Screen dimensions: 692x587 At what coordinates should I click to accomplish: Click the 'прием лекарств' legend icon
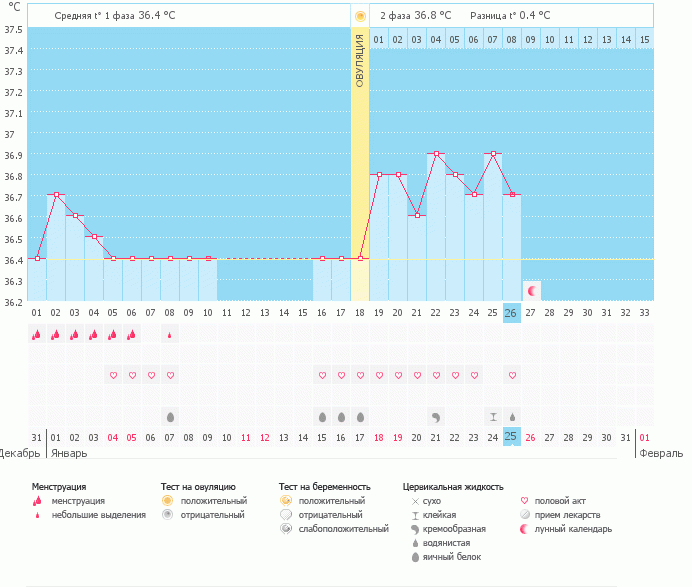pyautogui.click(x=524, y=514)
